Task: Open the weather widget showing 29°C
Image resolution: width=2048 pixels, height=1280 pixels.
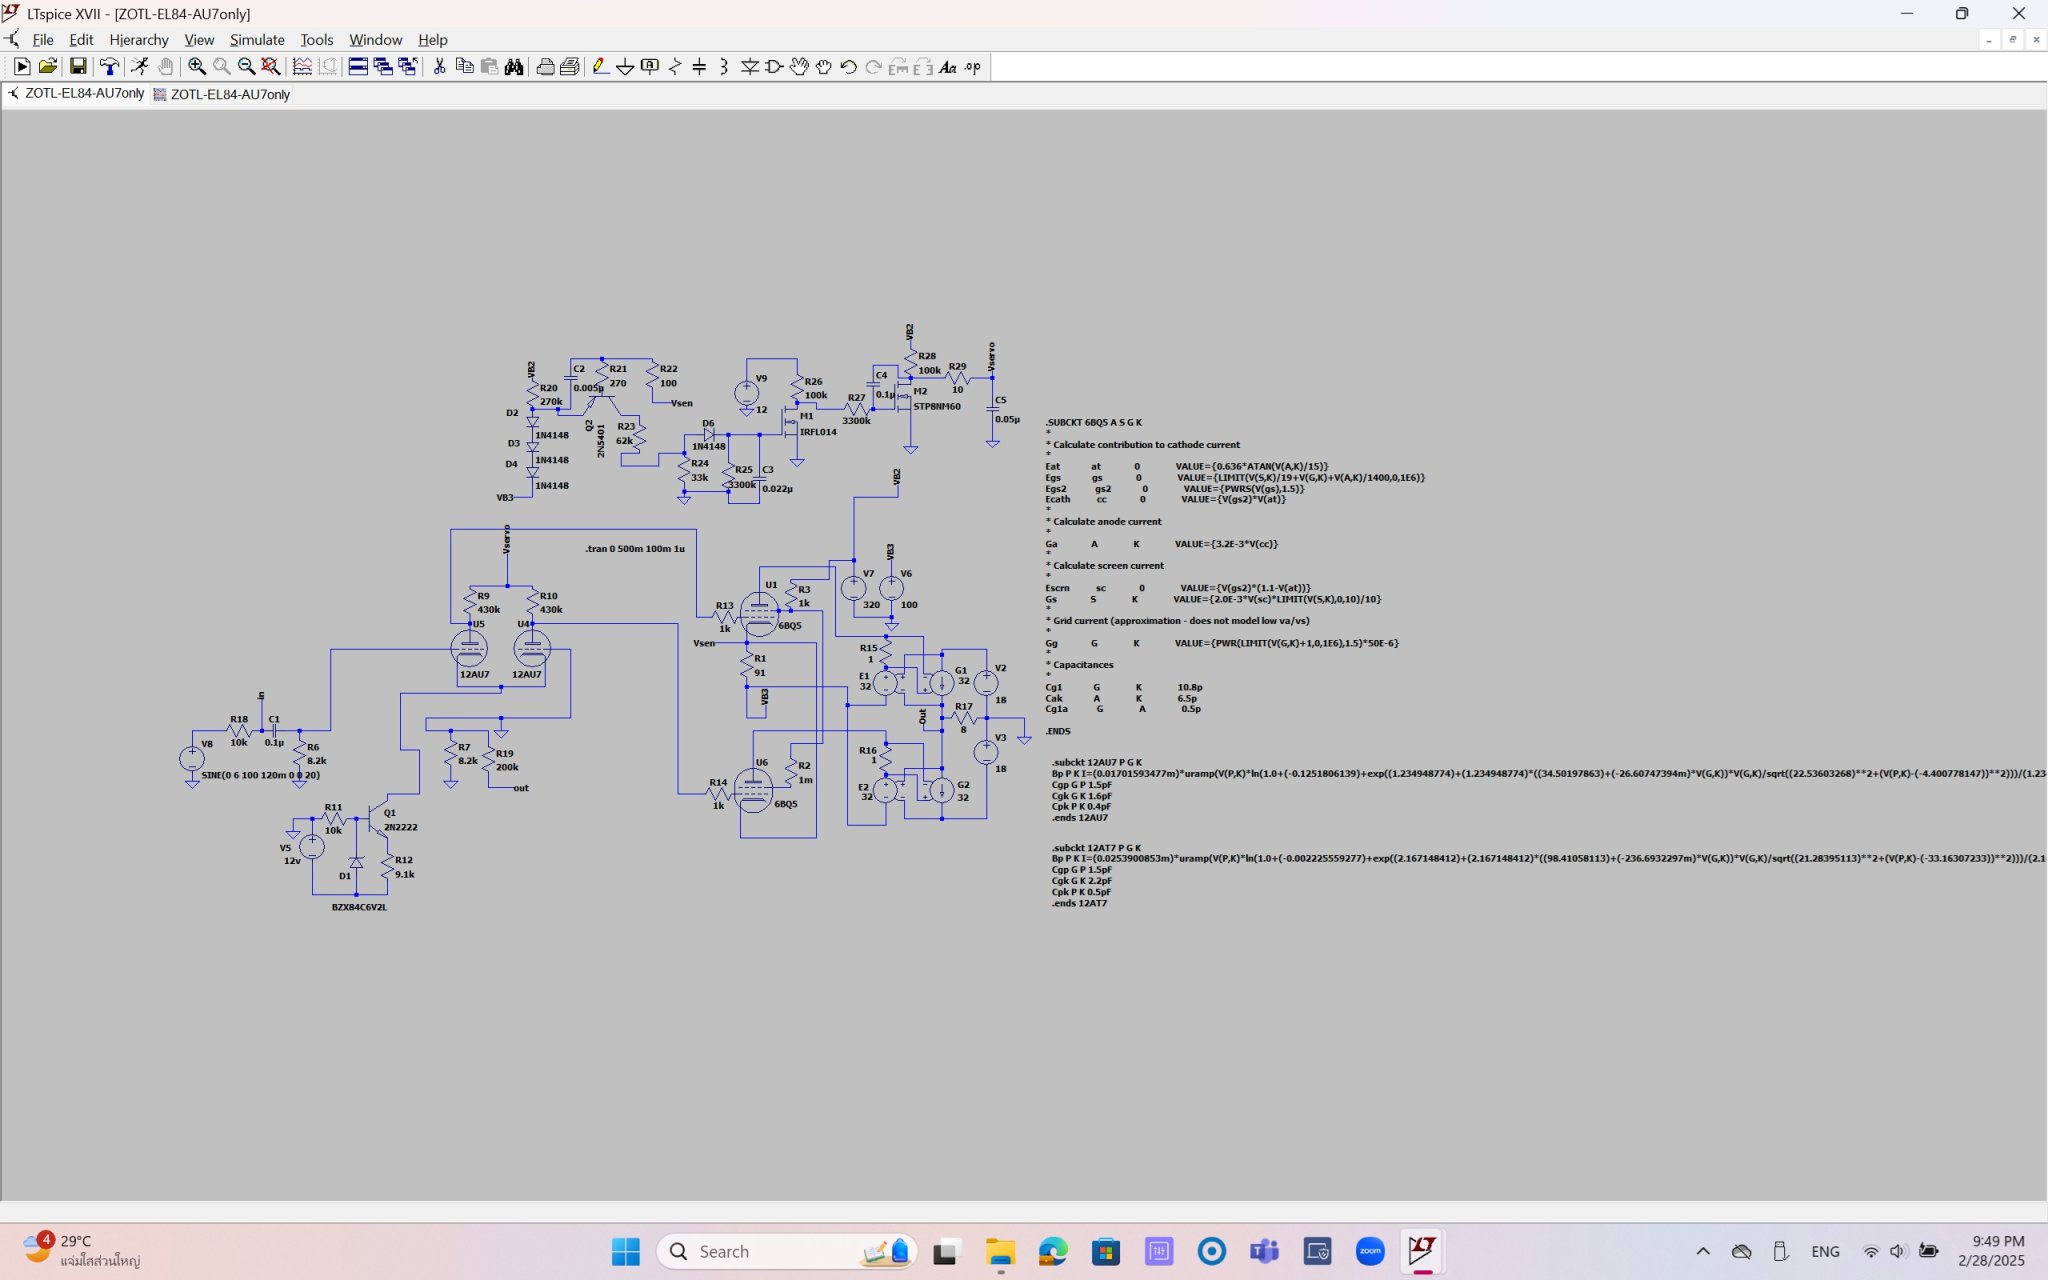Action: coord(82,1250)
